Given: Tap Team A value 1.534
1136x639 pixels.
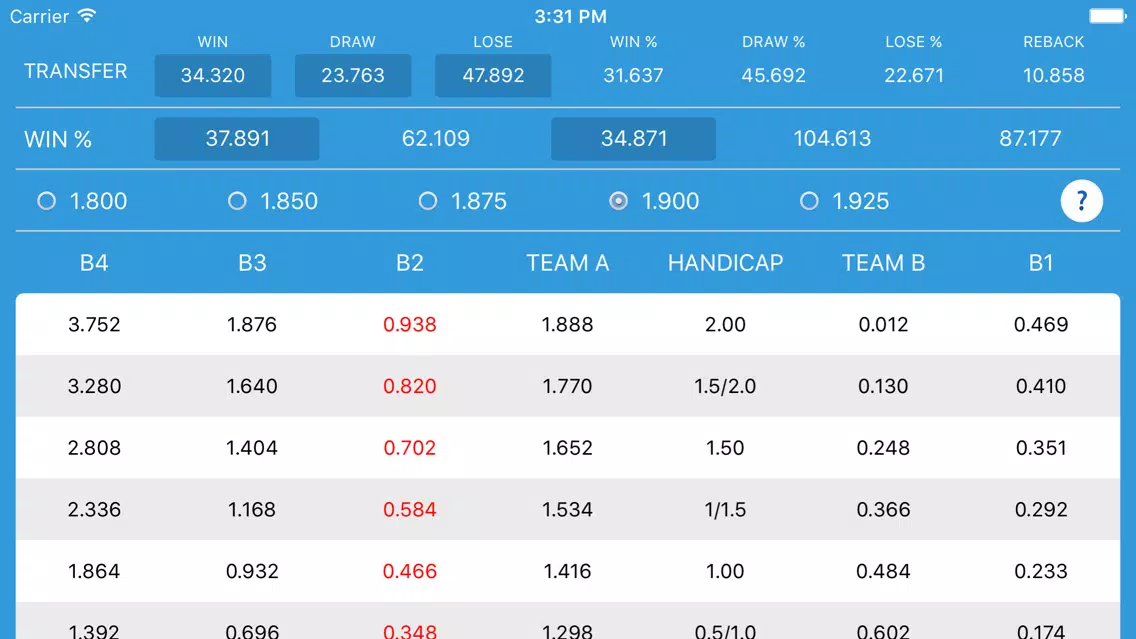Looking at the screenshot, I should coord(567,509).
